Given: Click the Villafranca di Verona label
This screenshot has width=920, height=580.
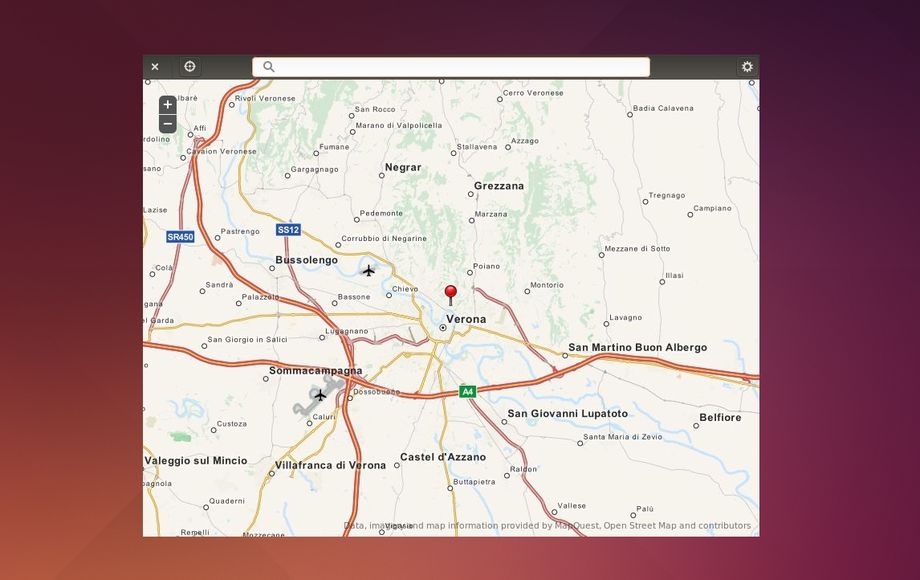Looking at the screenshot, I should (x=330, y=465).
